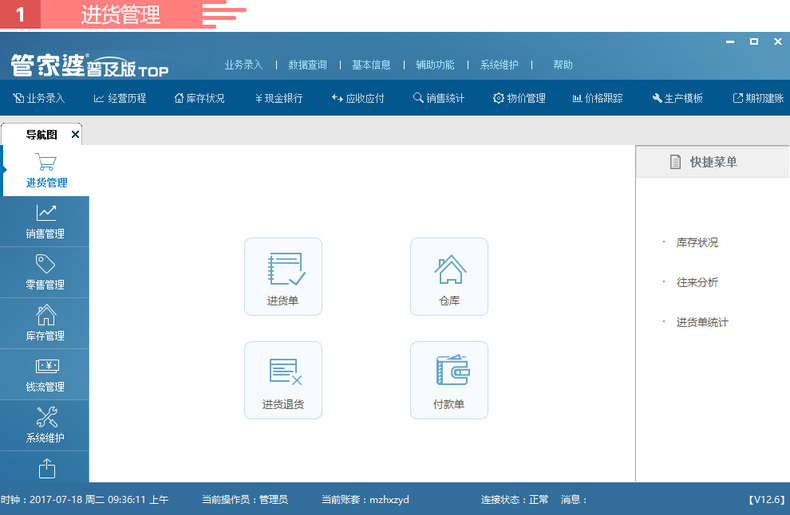Screen dimensions: 790x515
Task: Open 库存状况 in the quick menu
Action: coord(697,242)
